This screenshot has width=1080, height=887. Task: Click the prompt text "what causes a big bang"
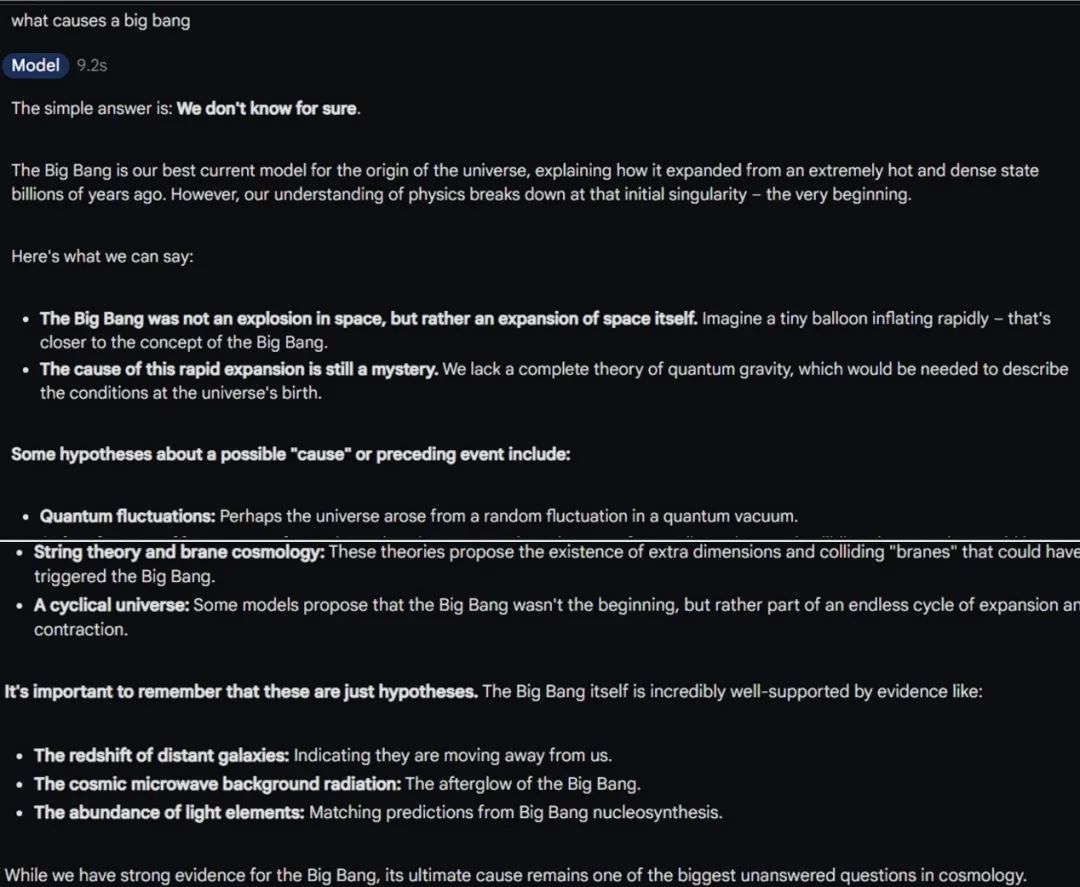(100, 21)
